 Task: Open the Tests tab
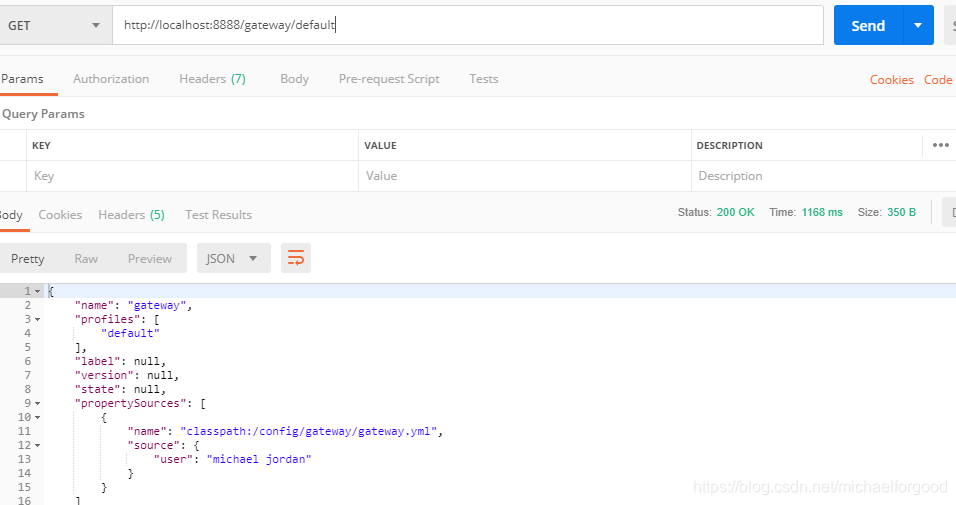(483, 79)
